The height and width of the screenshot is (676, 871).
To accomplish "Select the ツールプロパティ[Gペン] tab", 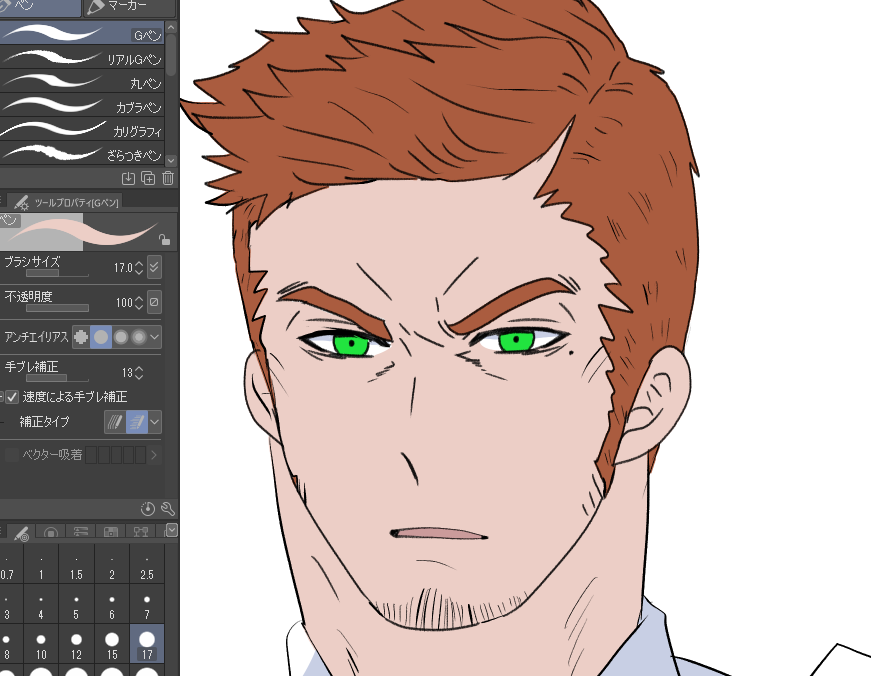I will tap(66, 202).
